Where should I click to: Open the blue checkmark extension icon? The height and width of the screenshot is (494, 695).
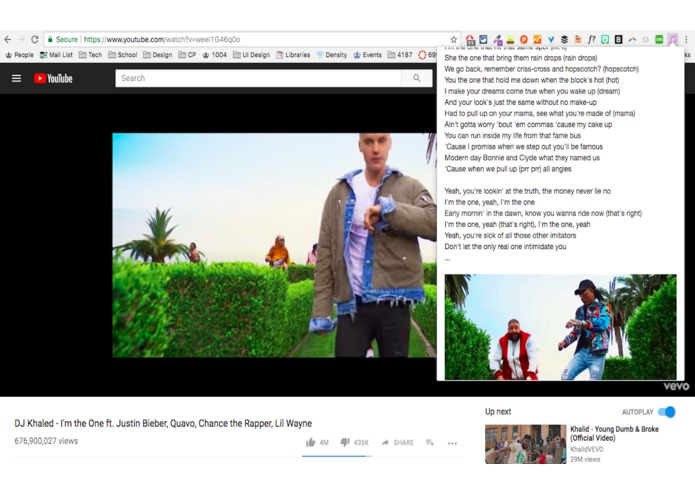(484, 39)
